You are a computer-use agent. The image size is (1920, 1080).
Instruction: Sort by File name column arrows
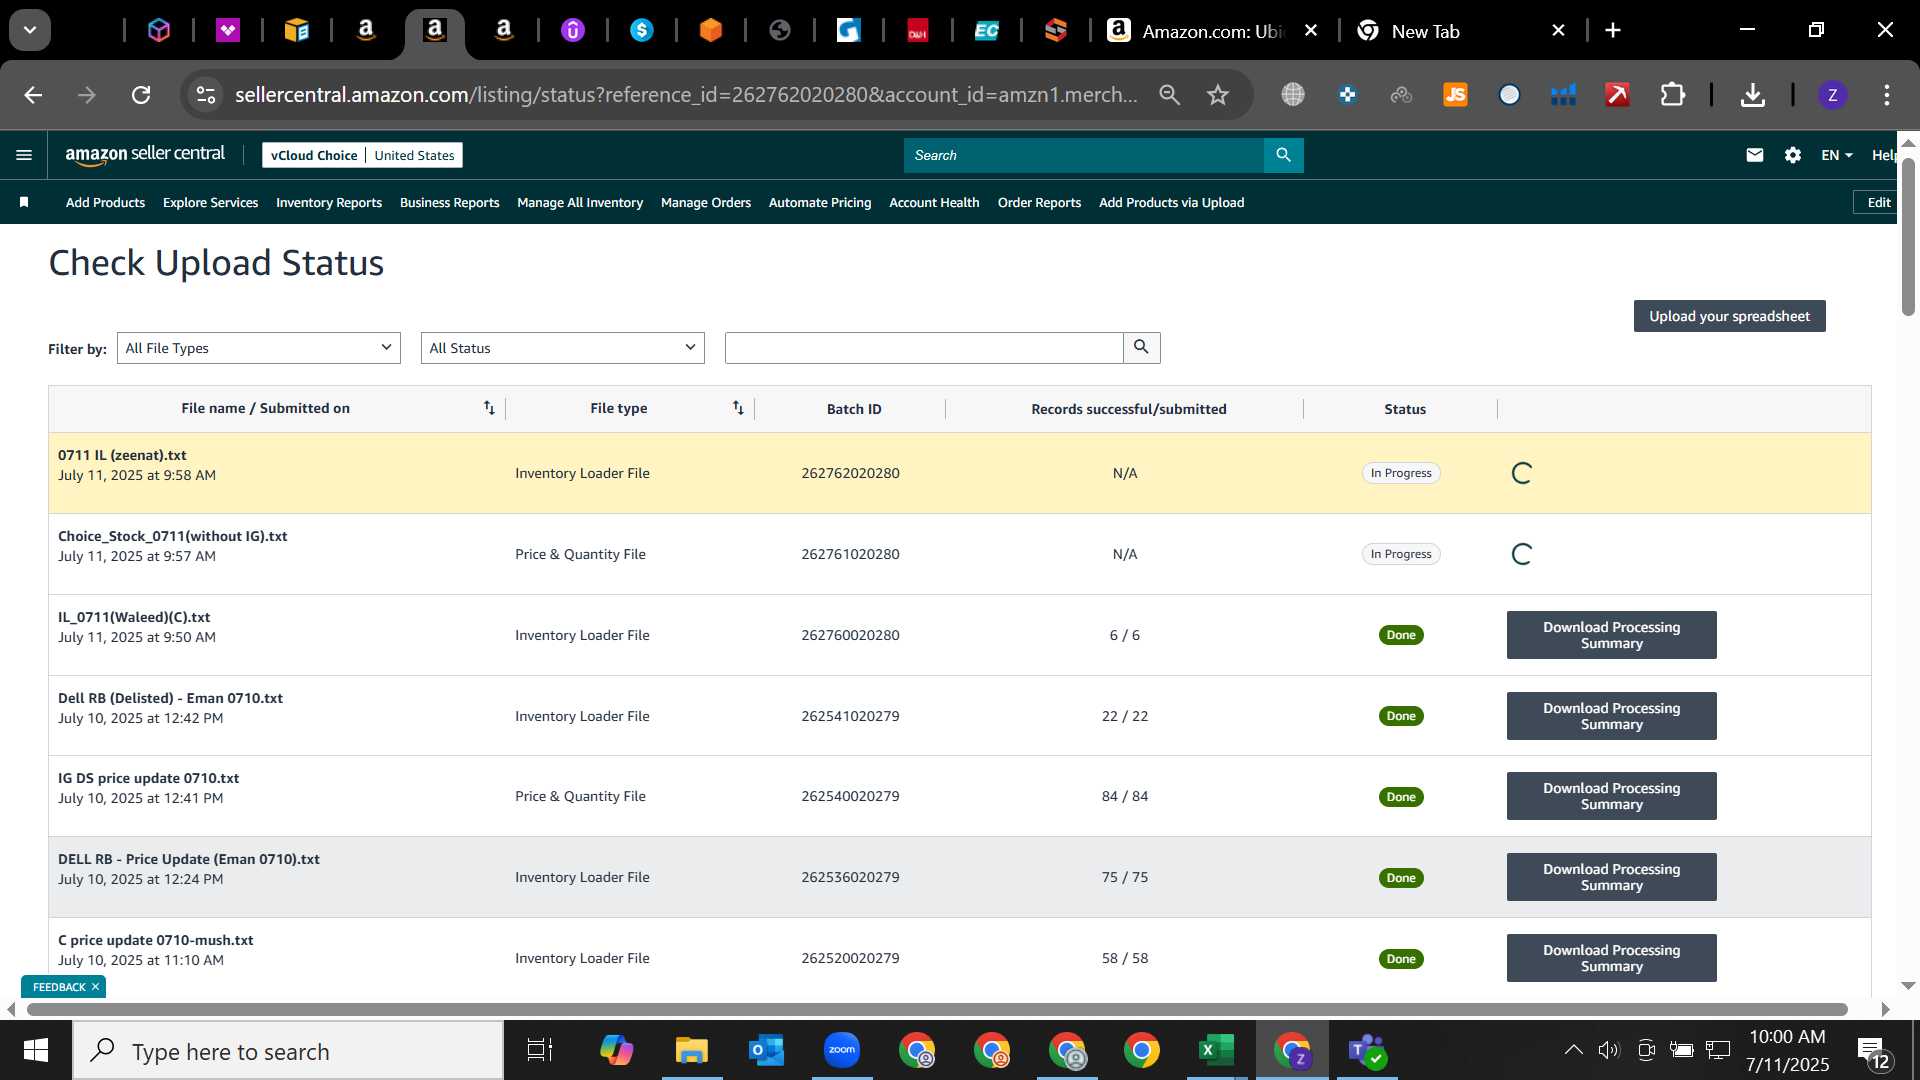pyautogui.click(x=489, y=408)
